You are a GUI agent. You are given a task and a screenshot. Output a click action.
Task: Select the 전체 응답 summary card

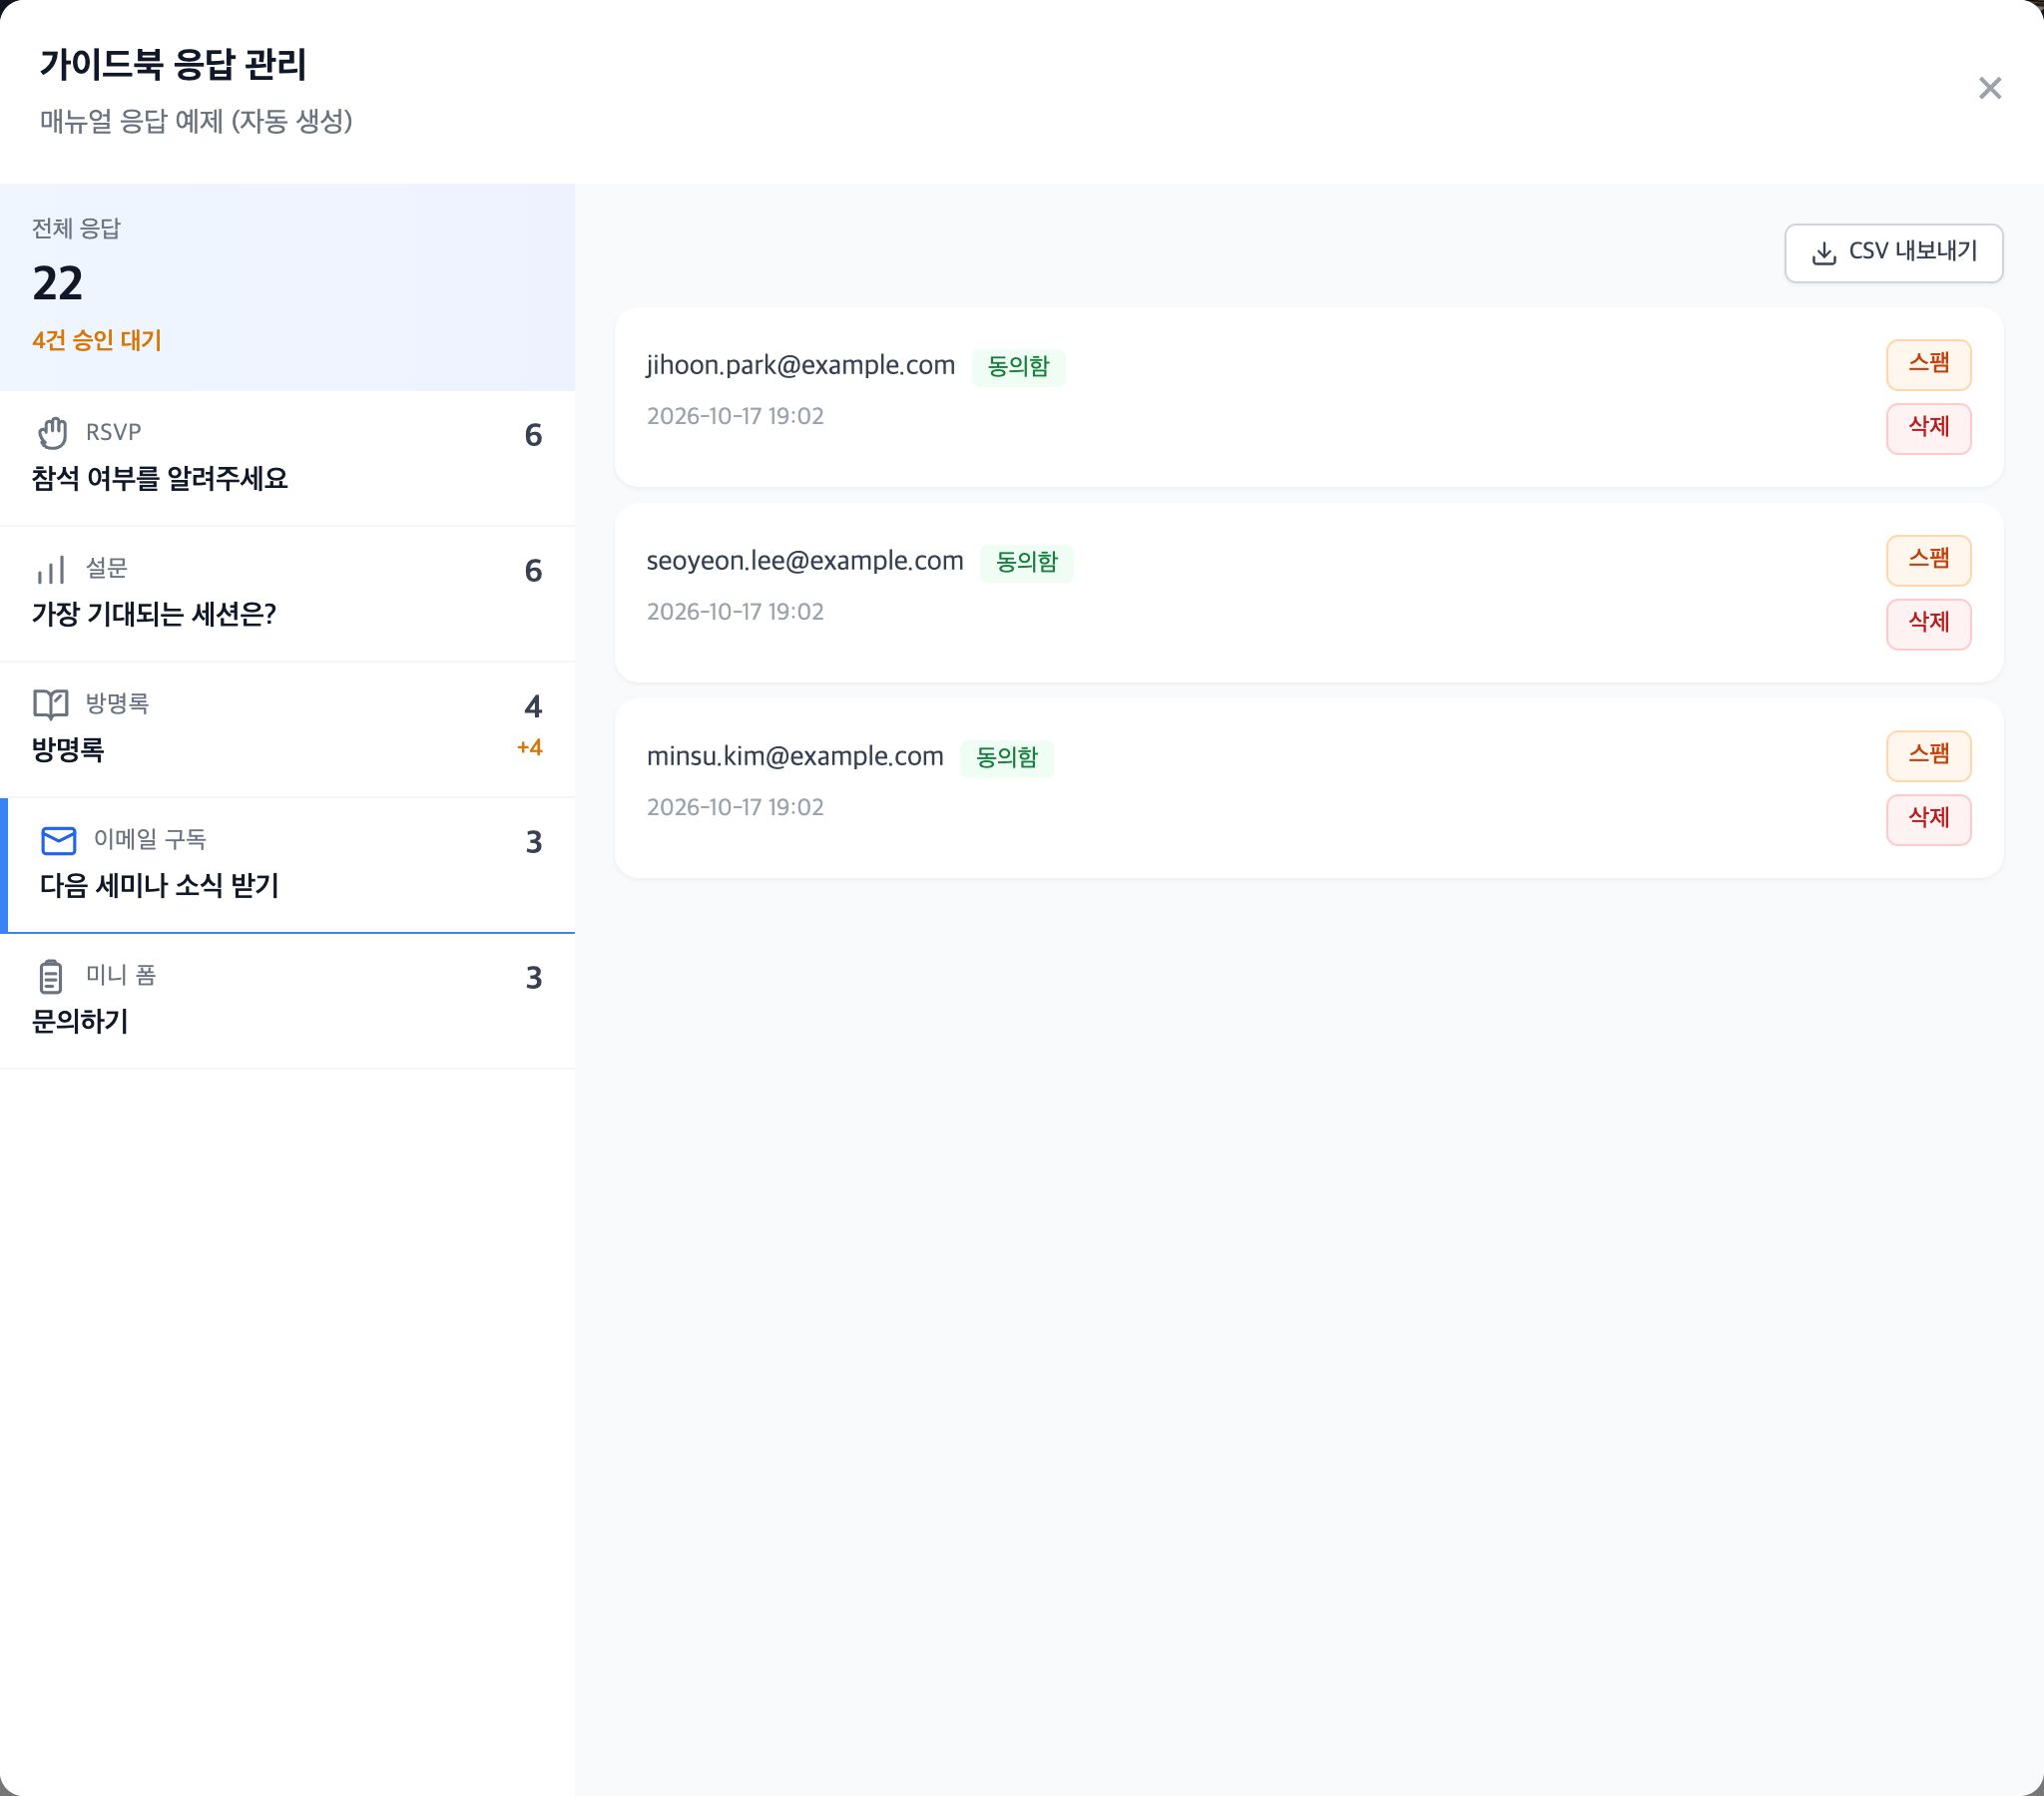(x=287, y=286)
